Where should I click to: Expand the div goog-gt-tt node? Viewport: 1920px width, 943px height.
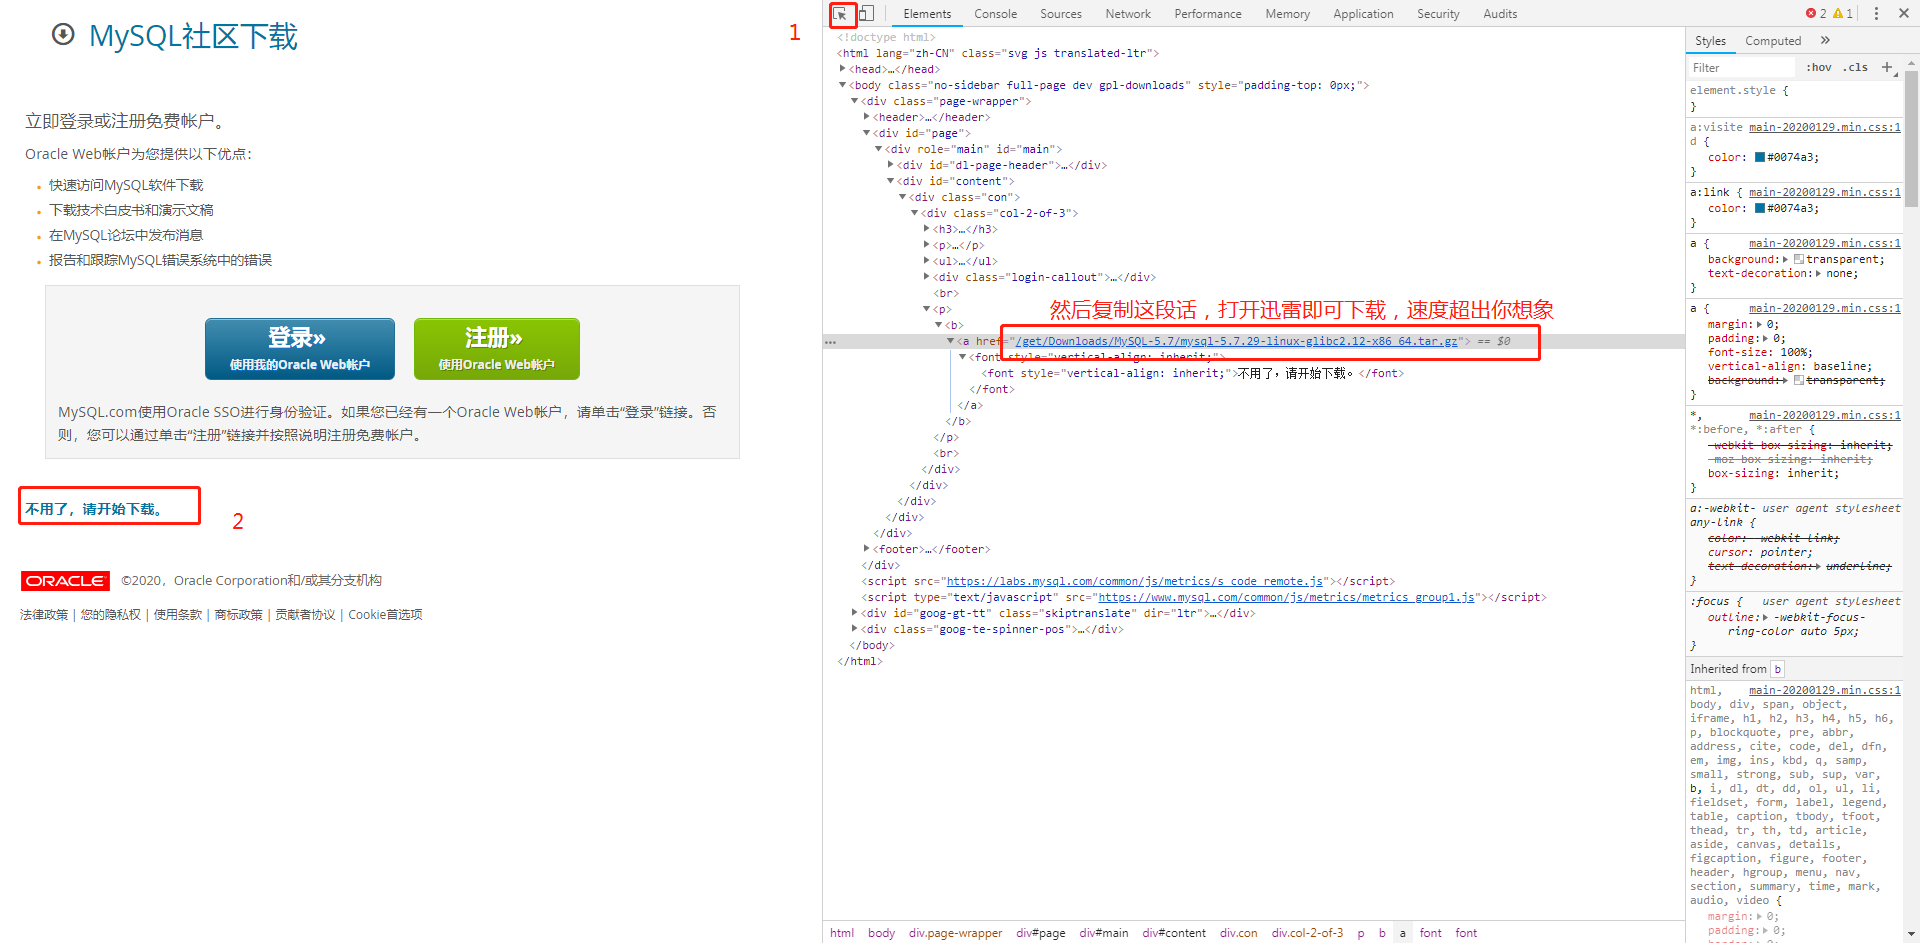[x=855, y=613]
